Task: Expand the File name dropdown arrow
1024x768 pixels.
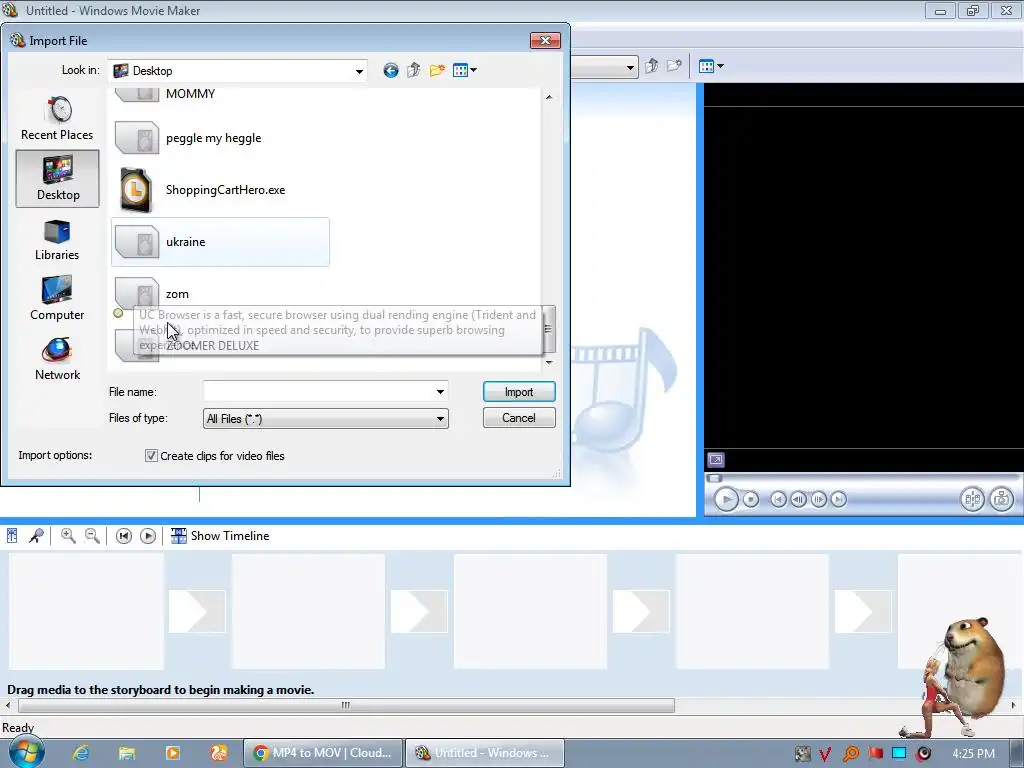Action: point(440,392)
